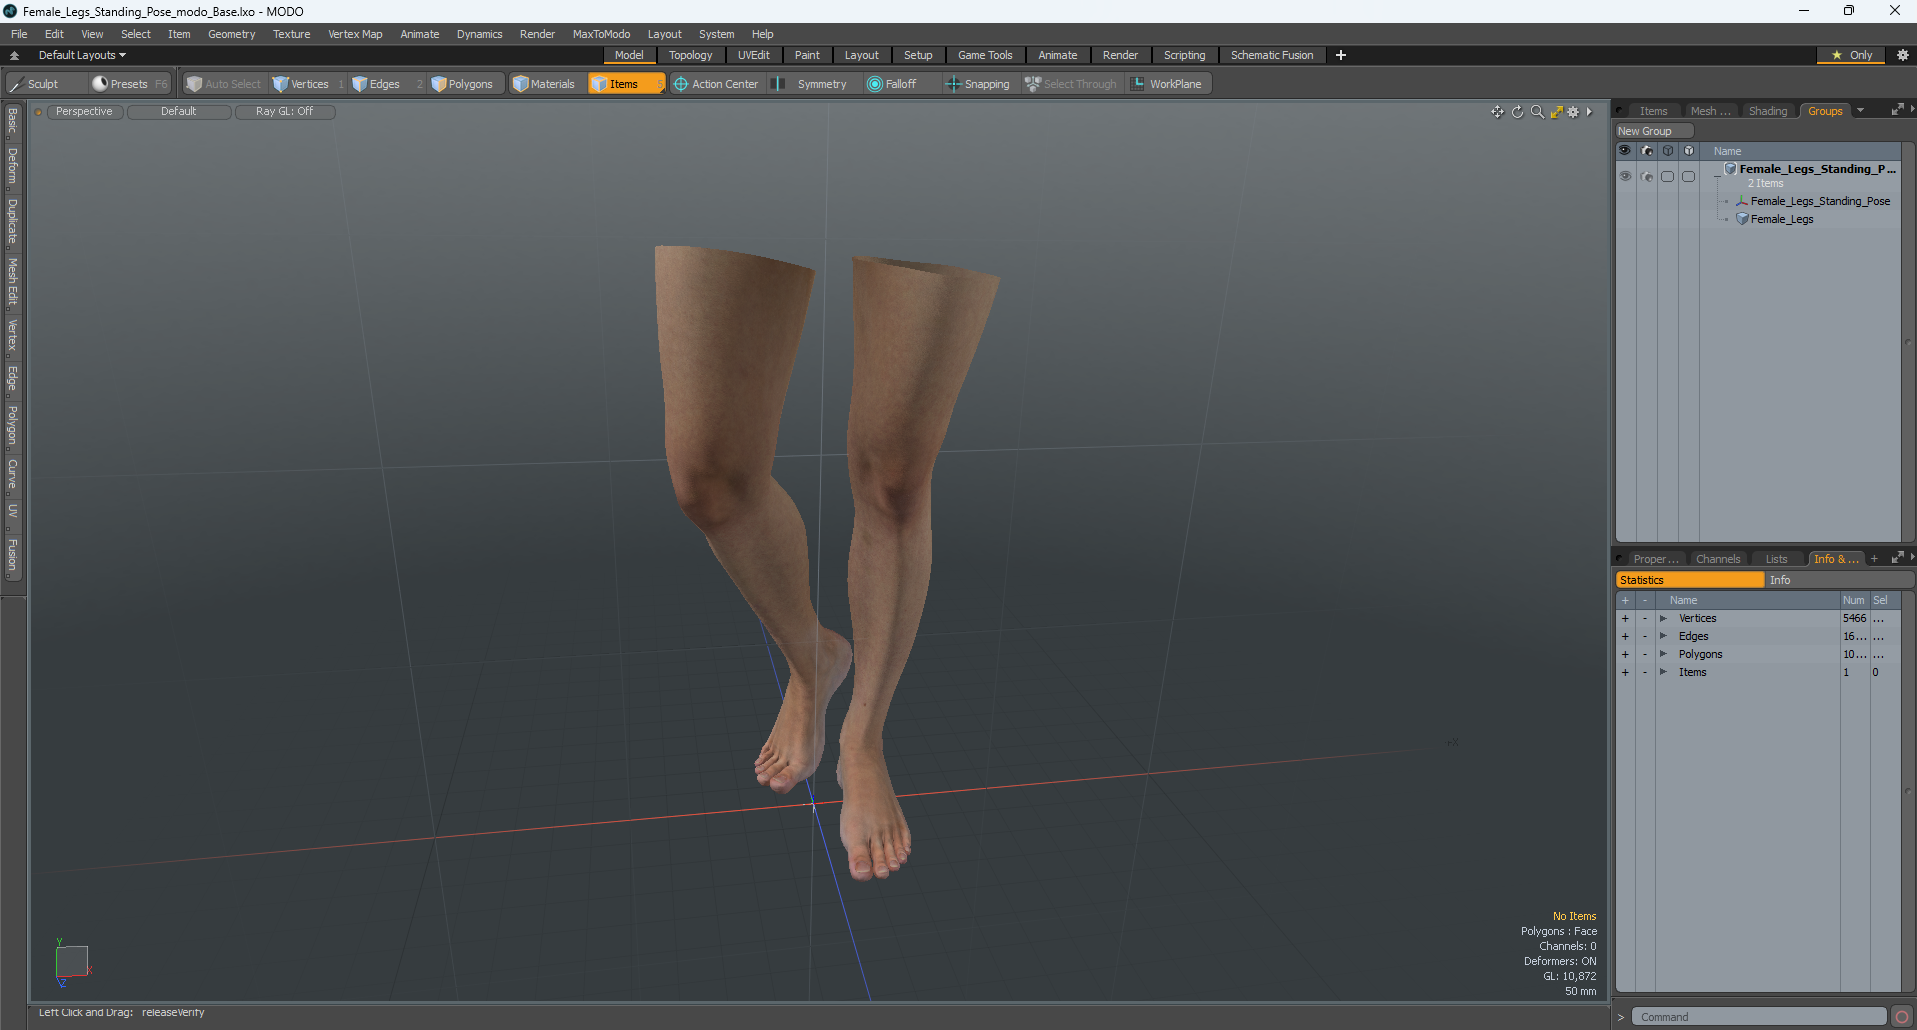The image size is (1917, 1030).
Task: Switch to the Channels panel tab
Action: [x=1718, y=559]
